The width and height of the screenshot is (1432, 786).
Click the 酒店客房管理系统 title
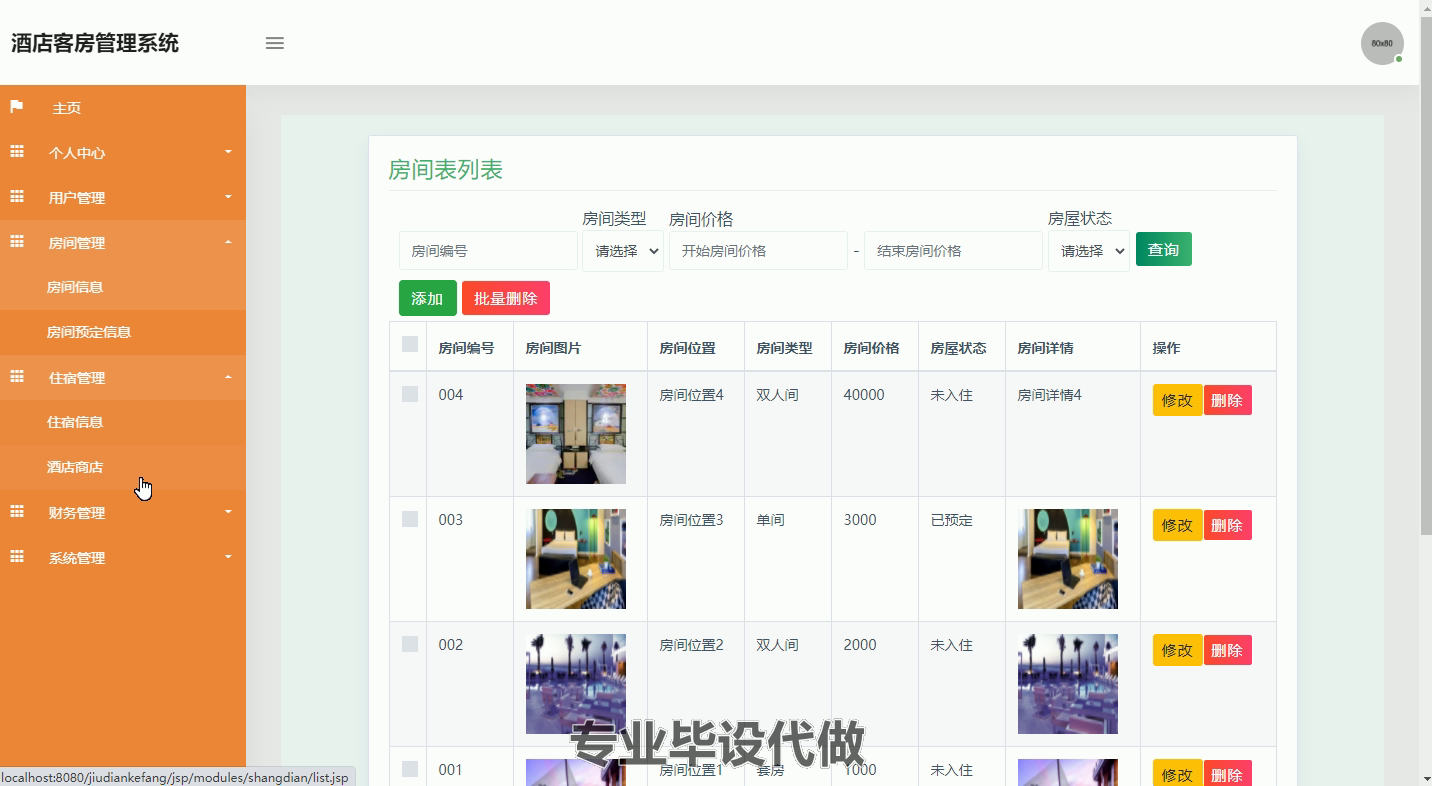[95, 43]
